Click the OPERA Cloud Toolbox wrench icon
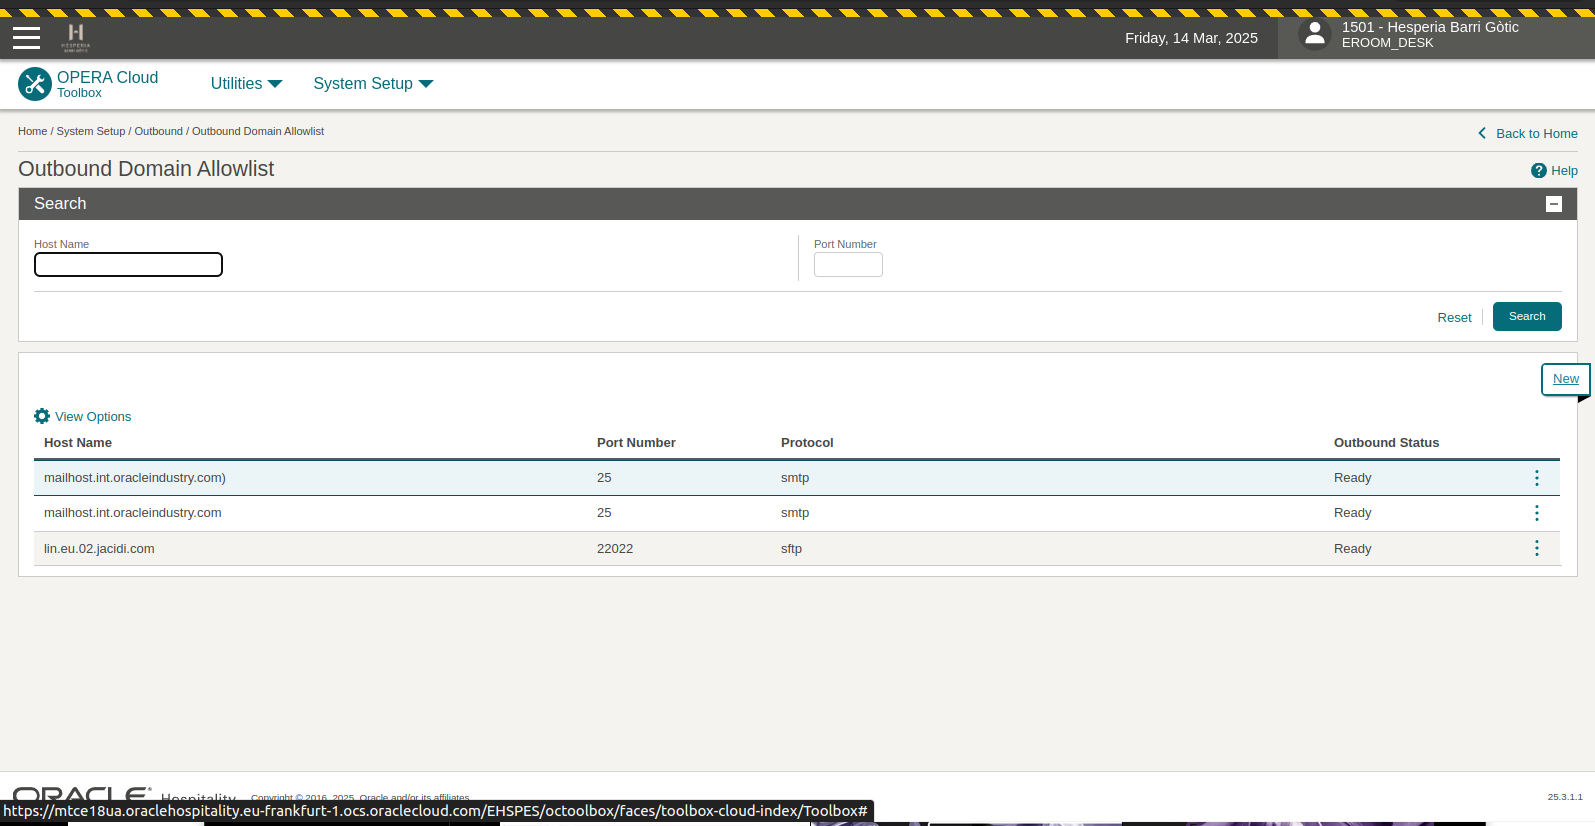The height and width of the screenshot is (826, 1595). tap(35, 84)
